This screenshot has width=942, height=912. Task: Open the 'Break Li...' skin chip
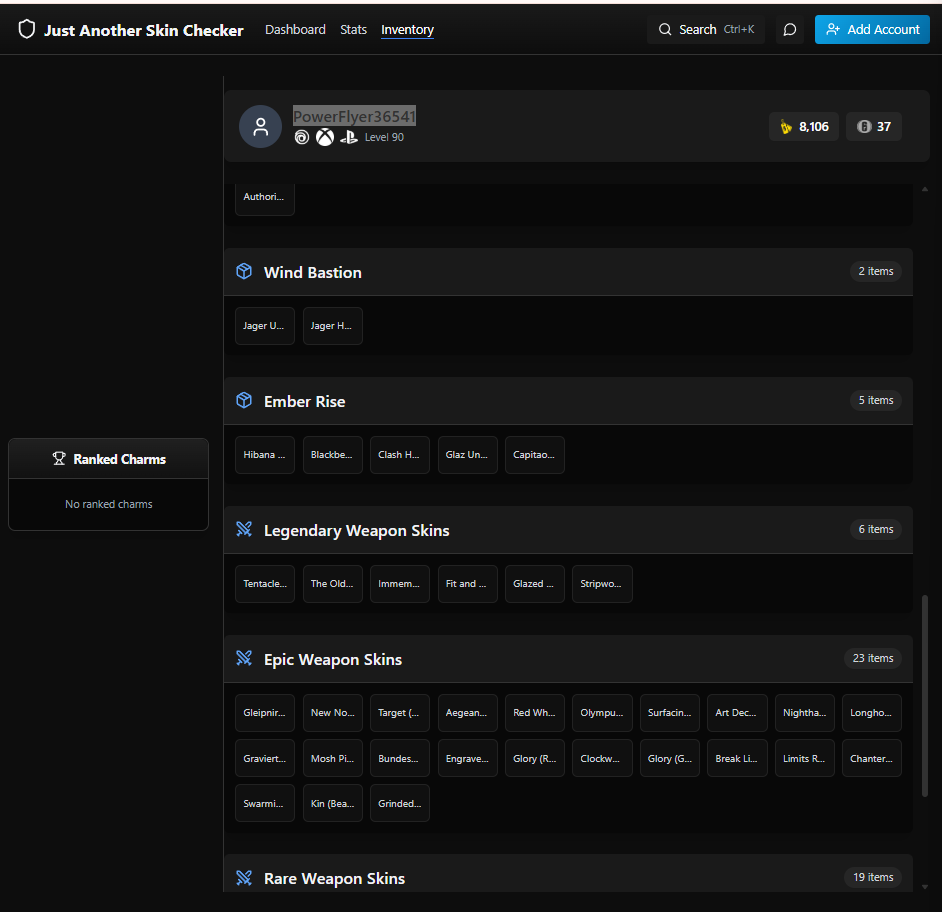(737, 759)
